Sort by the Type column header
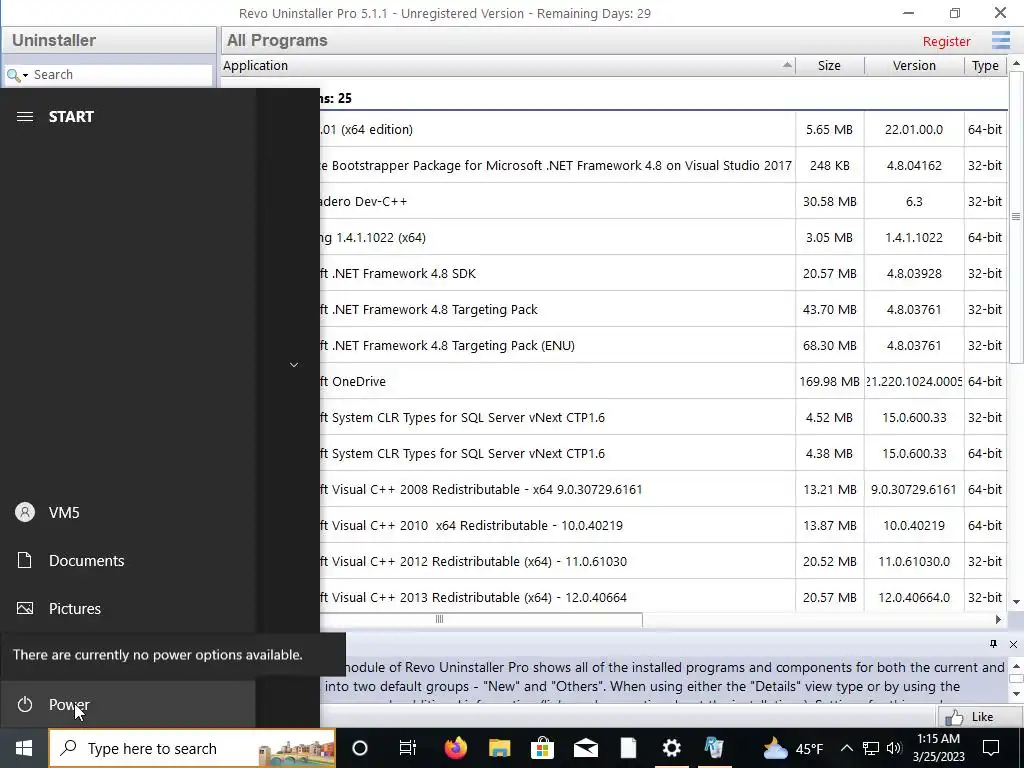 pos(985,65)
